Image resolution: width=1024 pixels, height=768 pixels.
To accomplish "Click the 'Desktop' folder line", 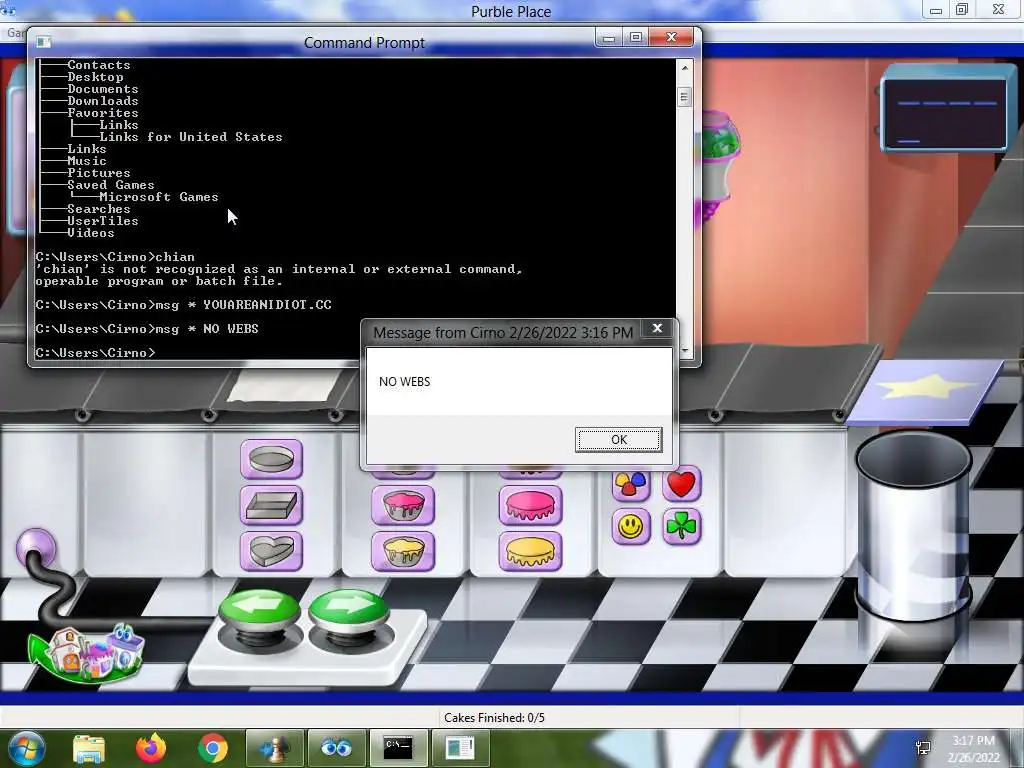I will coord(95,76).
